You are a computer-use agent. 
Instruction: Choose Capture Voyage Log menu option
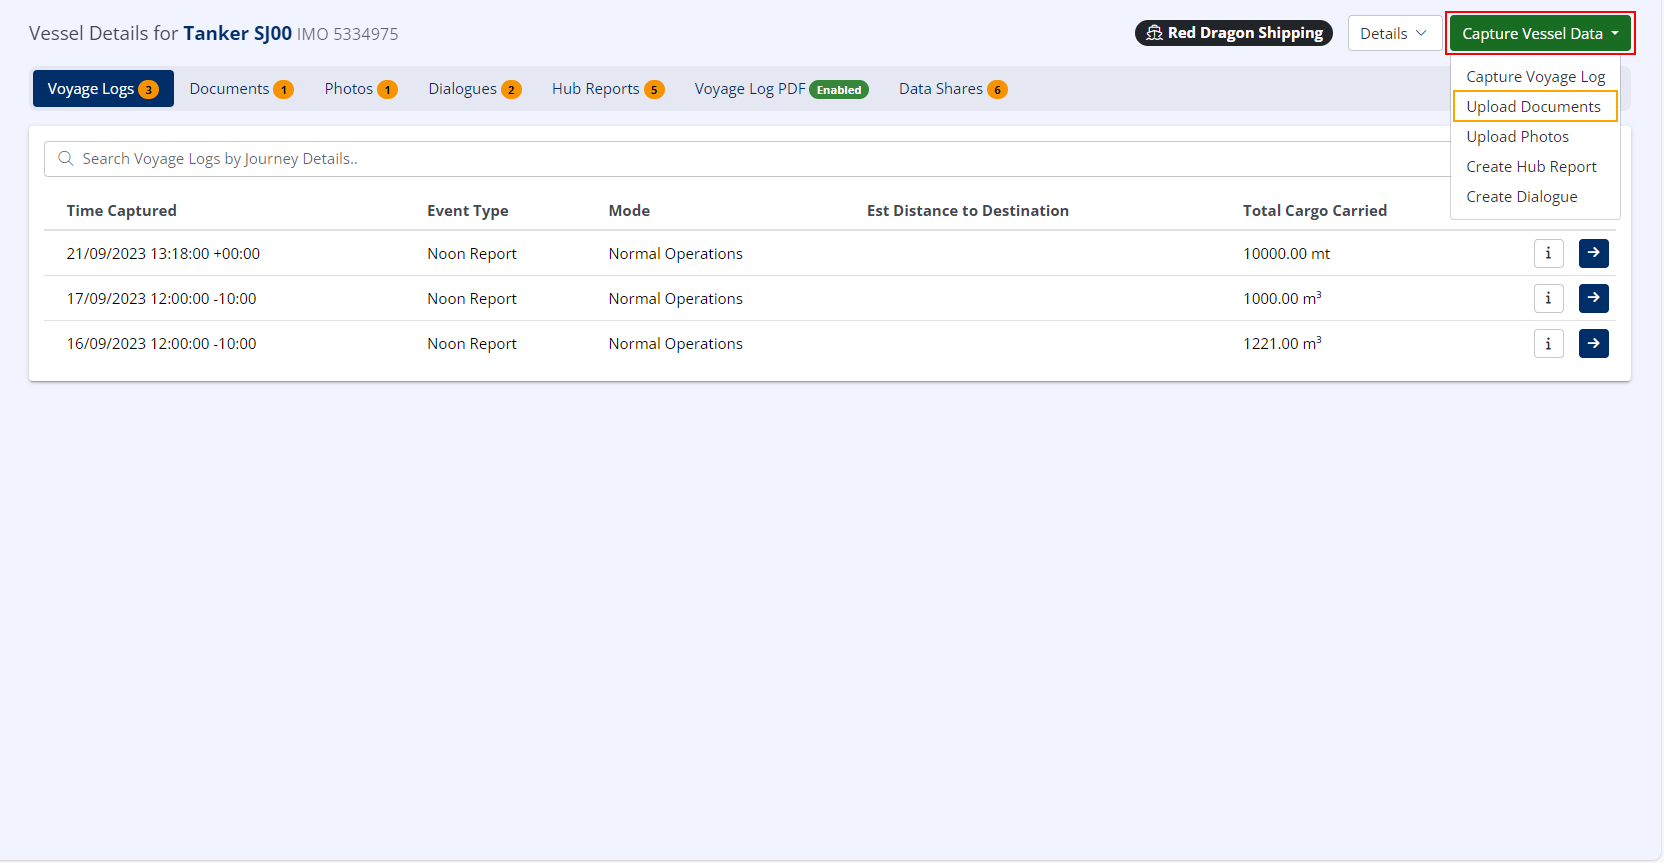point(1535,77)
